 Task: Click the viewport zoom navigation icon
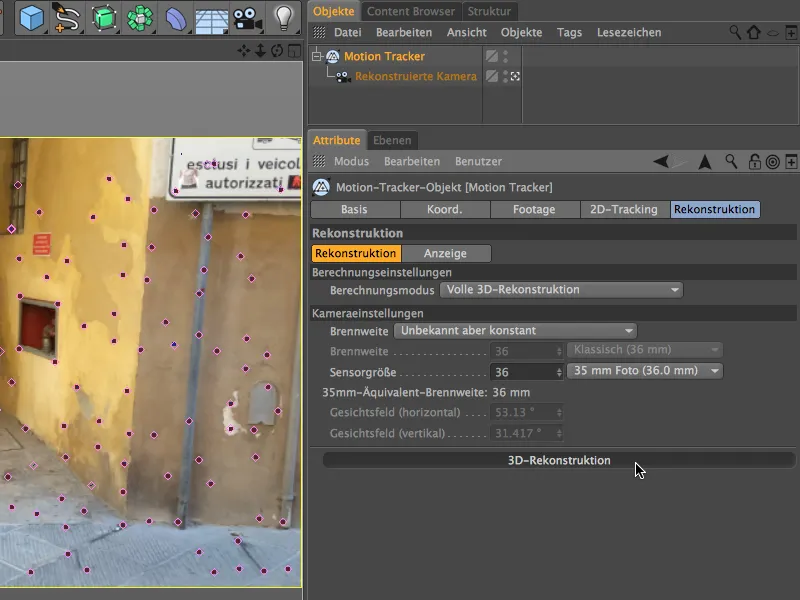click(260, 51)
